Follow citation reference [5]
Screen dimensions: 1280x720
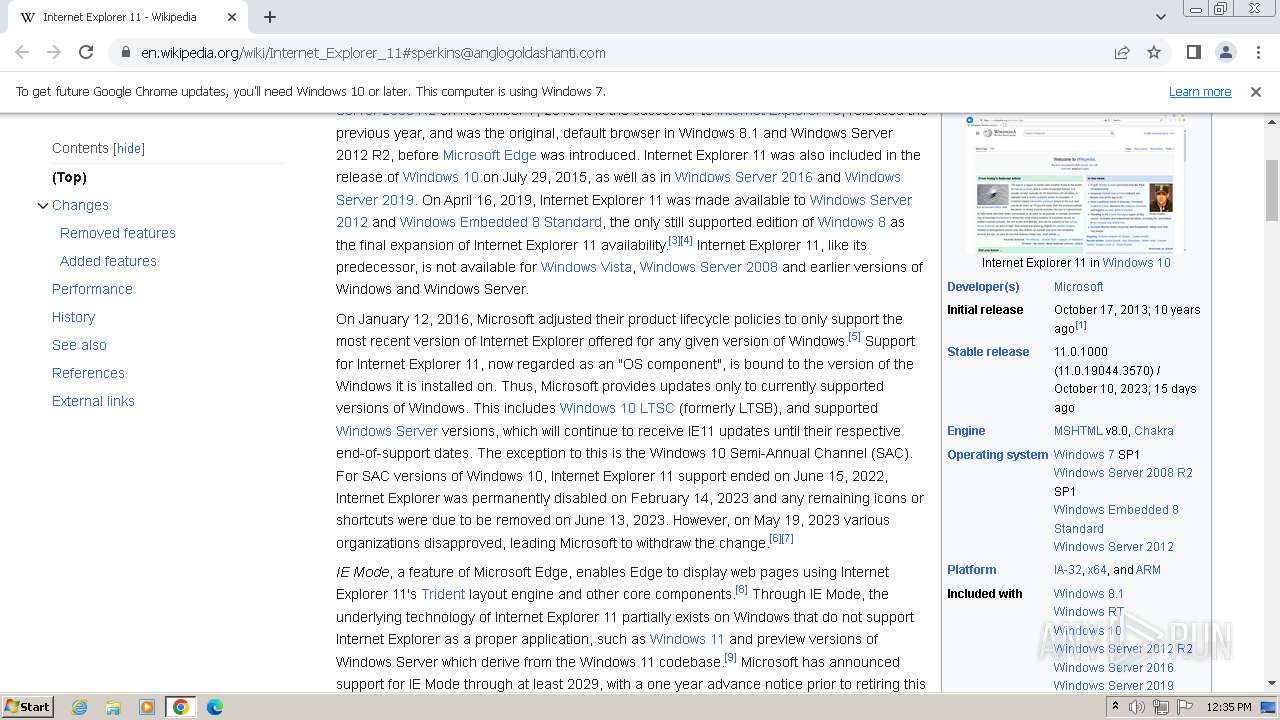coord(854,337)
